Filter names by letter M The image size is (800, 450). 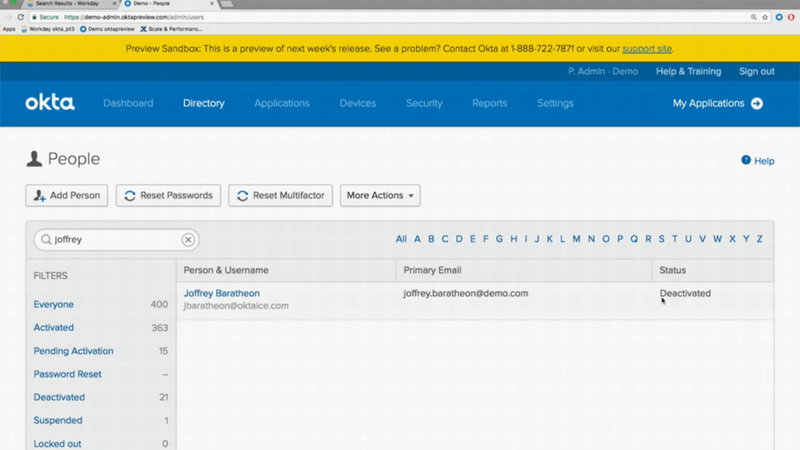click(577, 239)
